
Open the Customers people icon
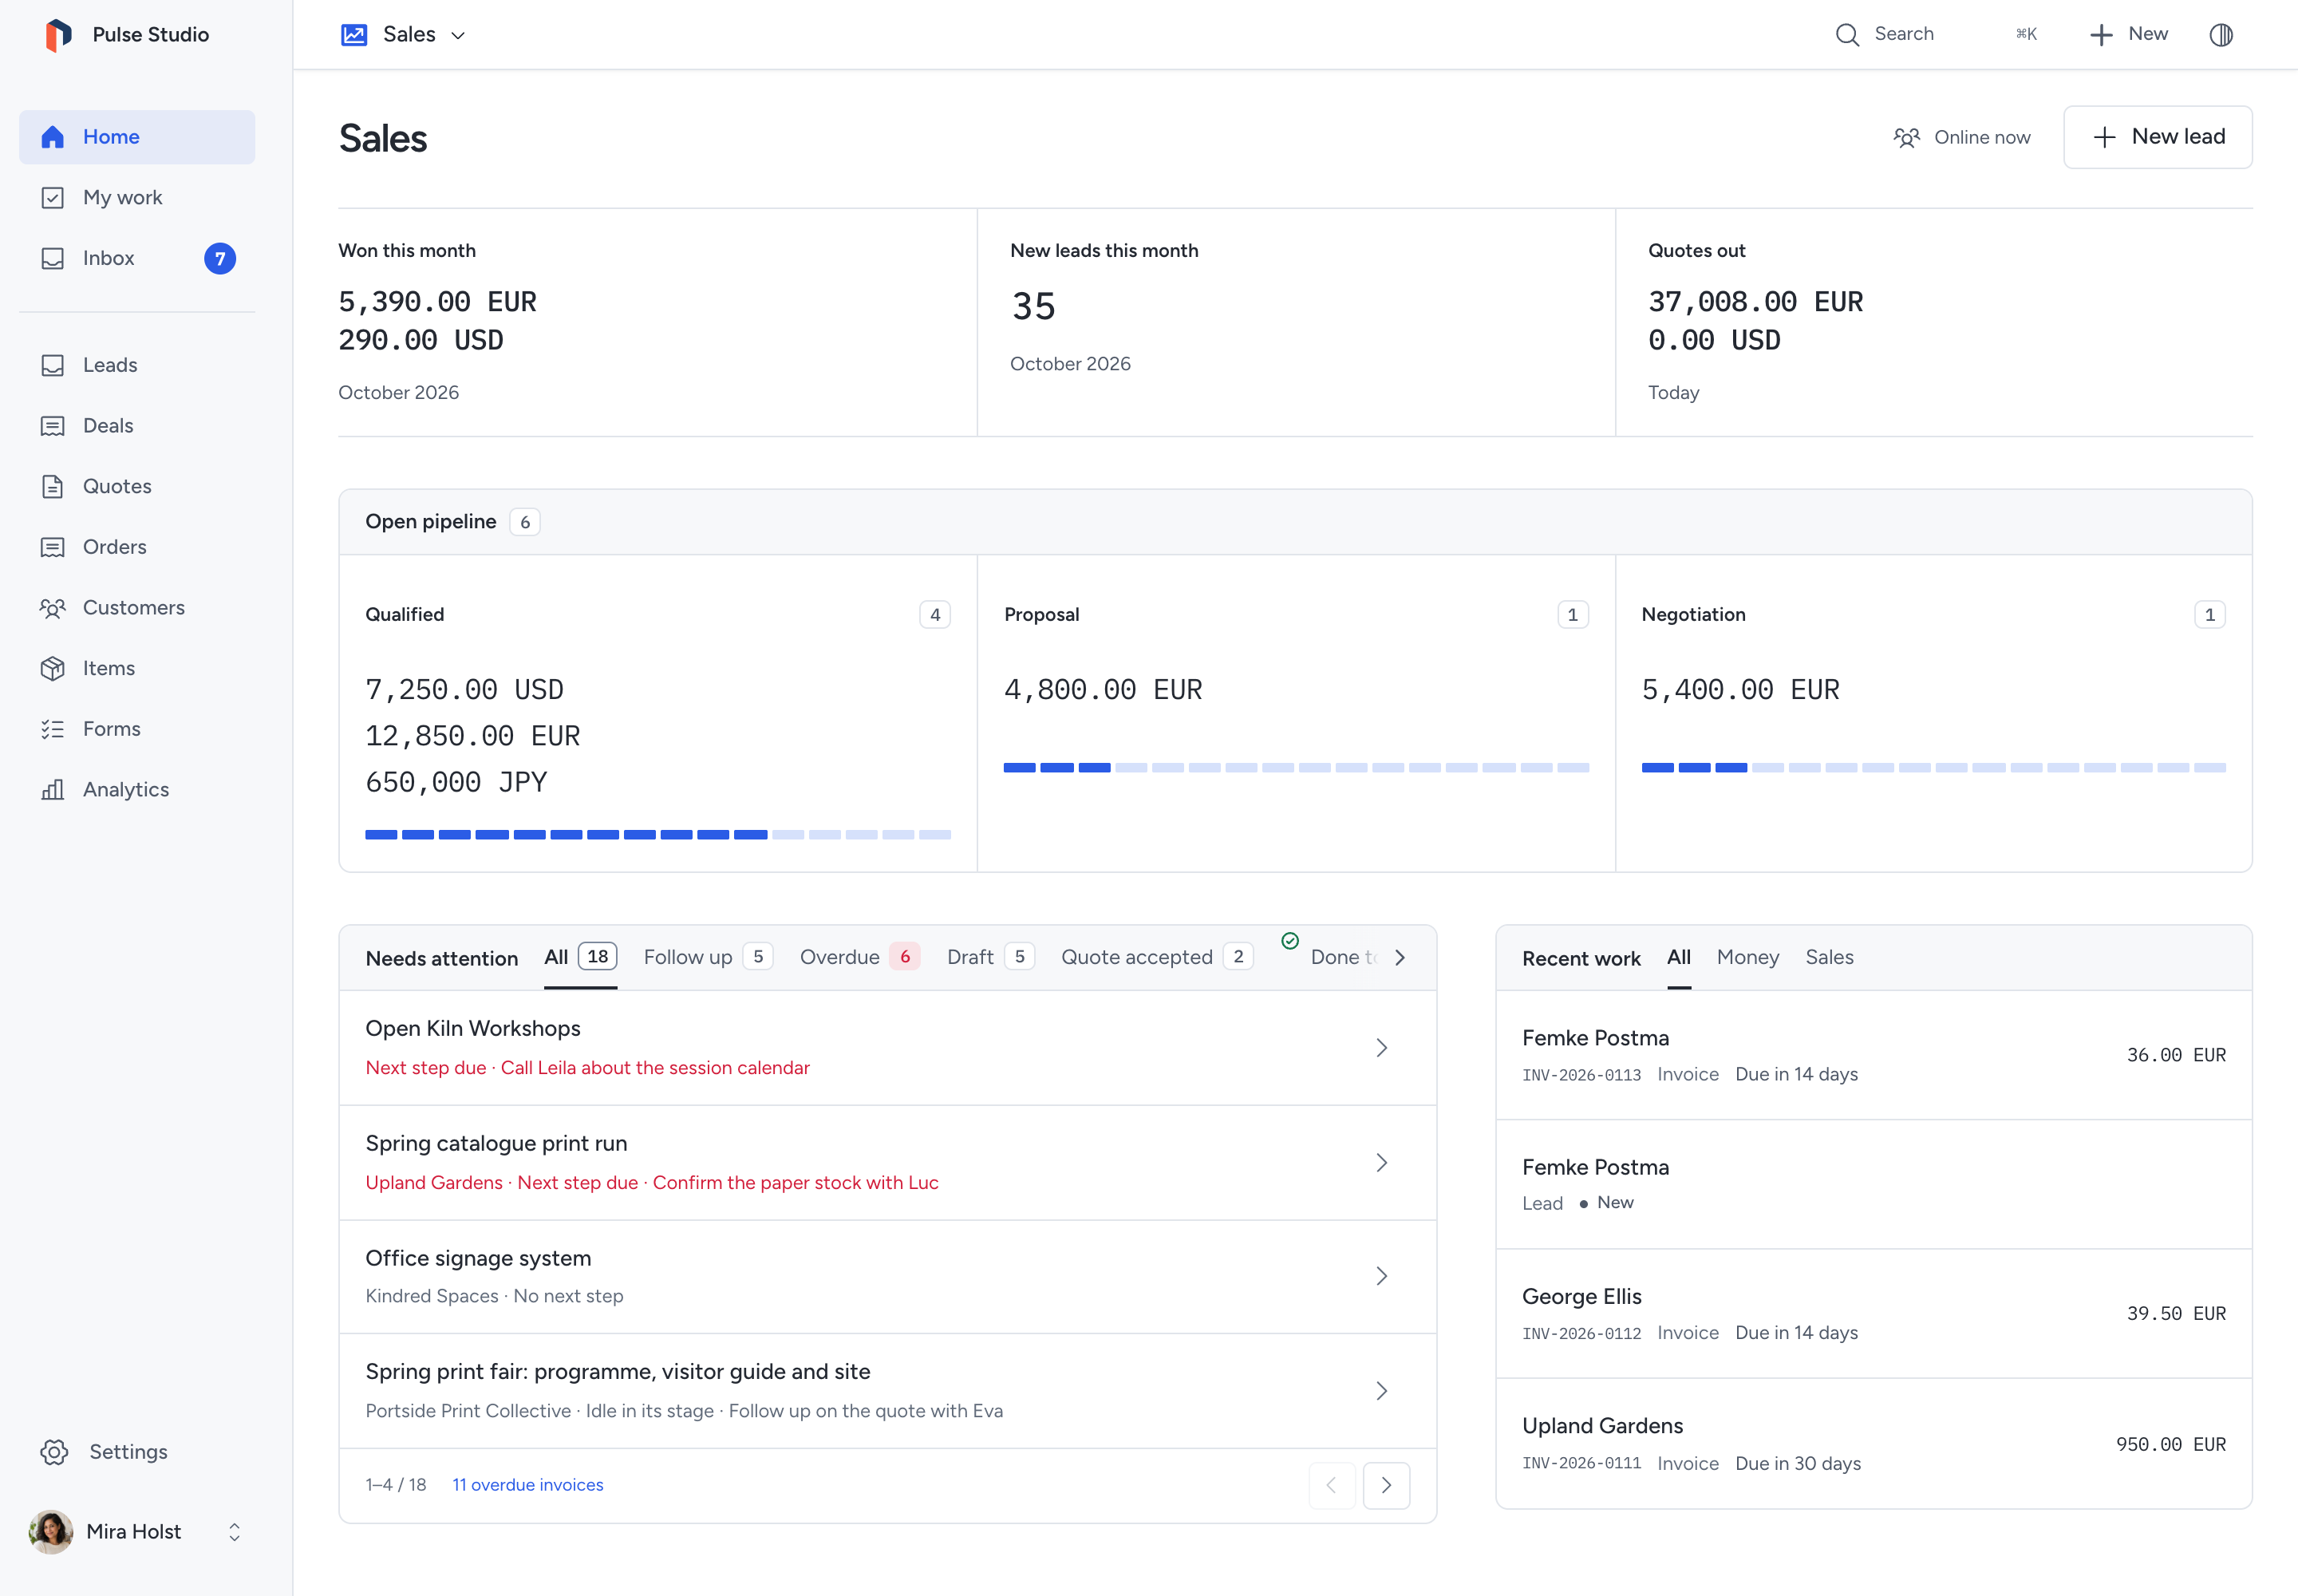pos(53,608)
